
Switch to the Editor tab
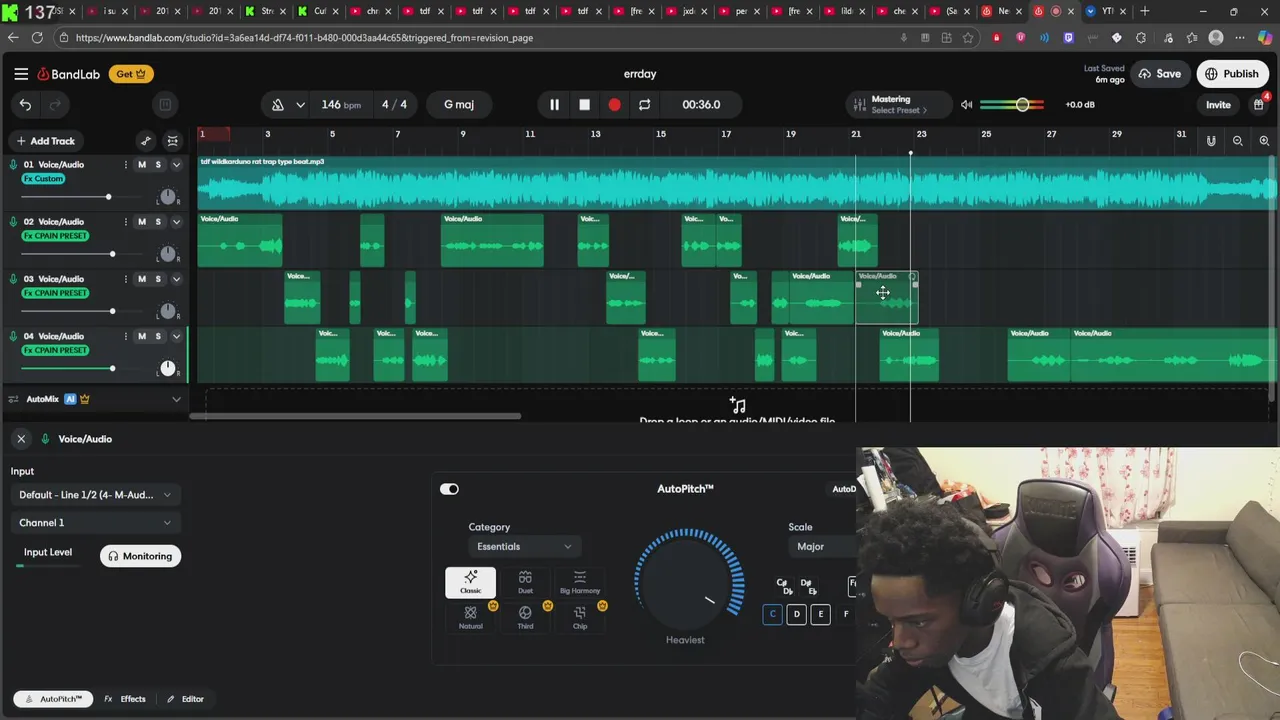185,699
